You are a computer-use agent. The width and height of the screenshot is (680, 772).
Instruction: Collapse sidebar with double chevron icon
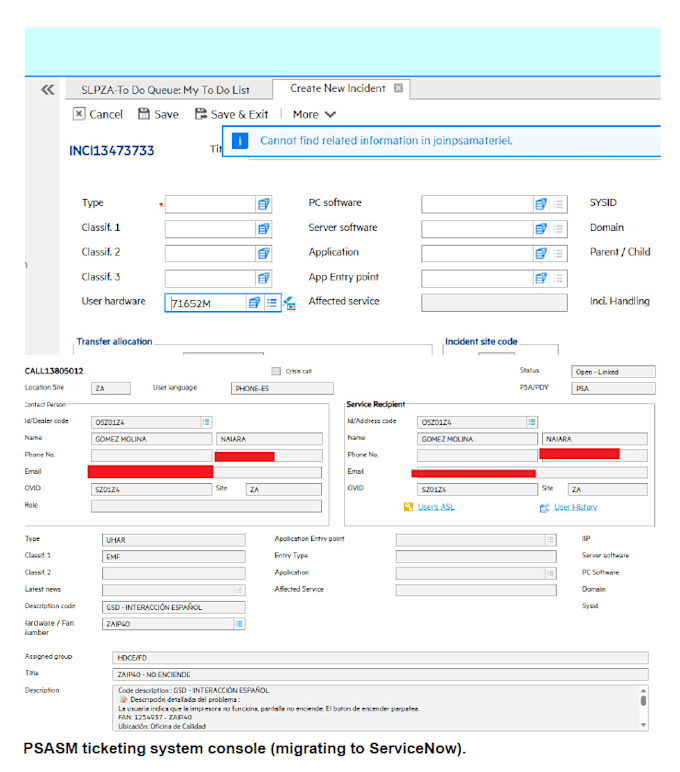click(x=48, y=90)
